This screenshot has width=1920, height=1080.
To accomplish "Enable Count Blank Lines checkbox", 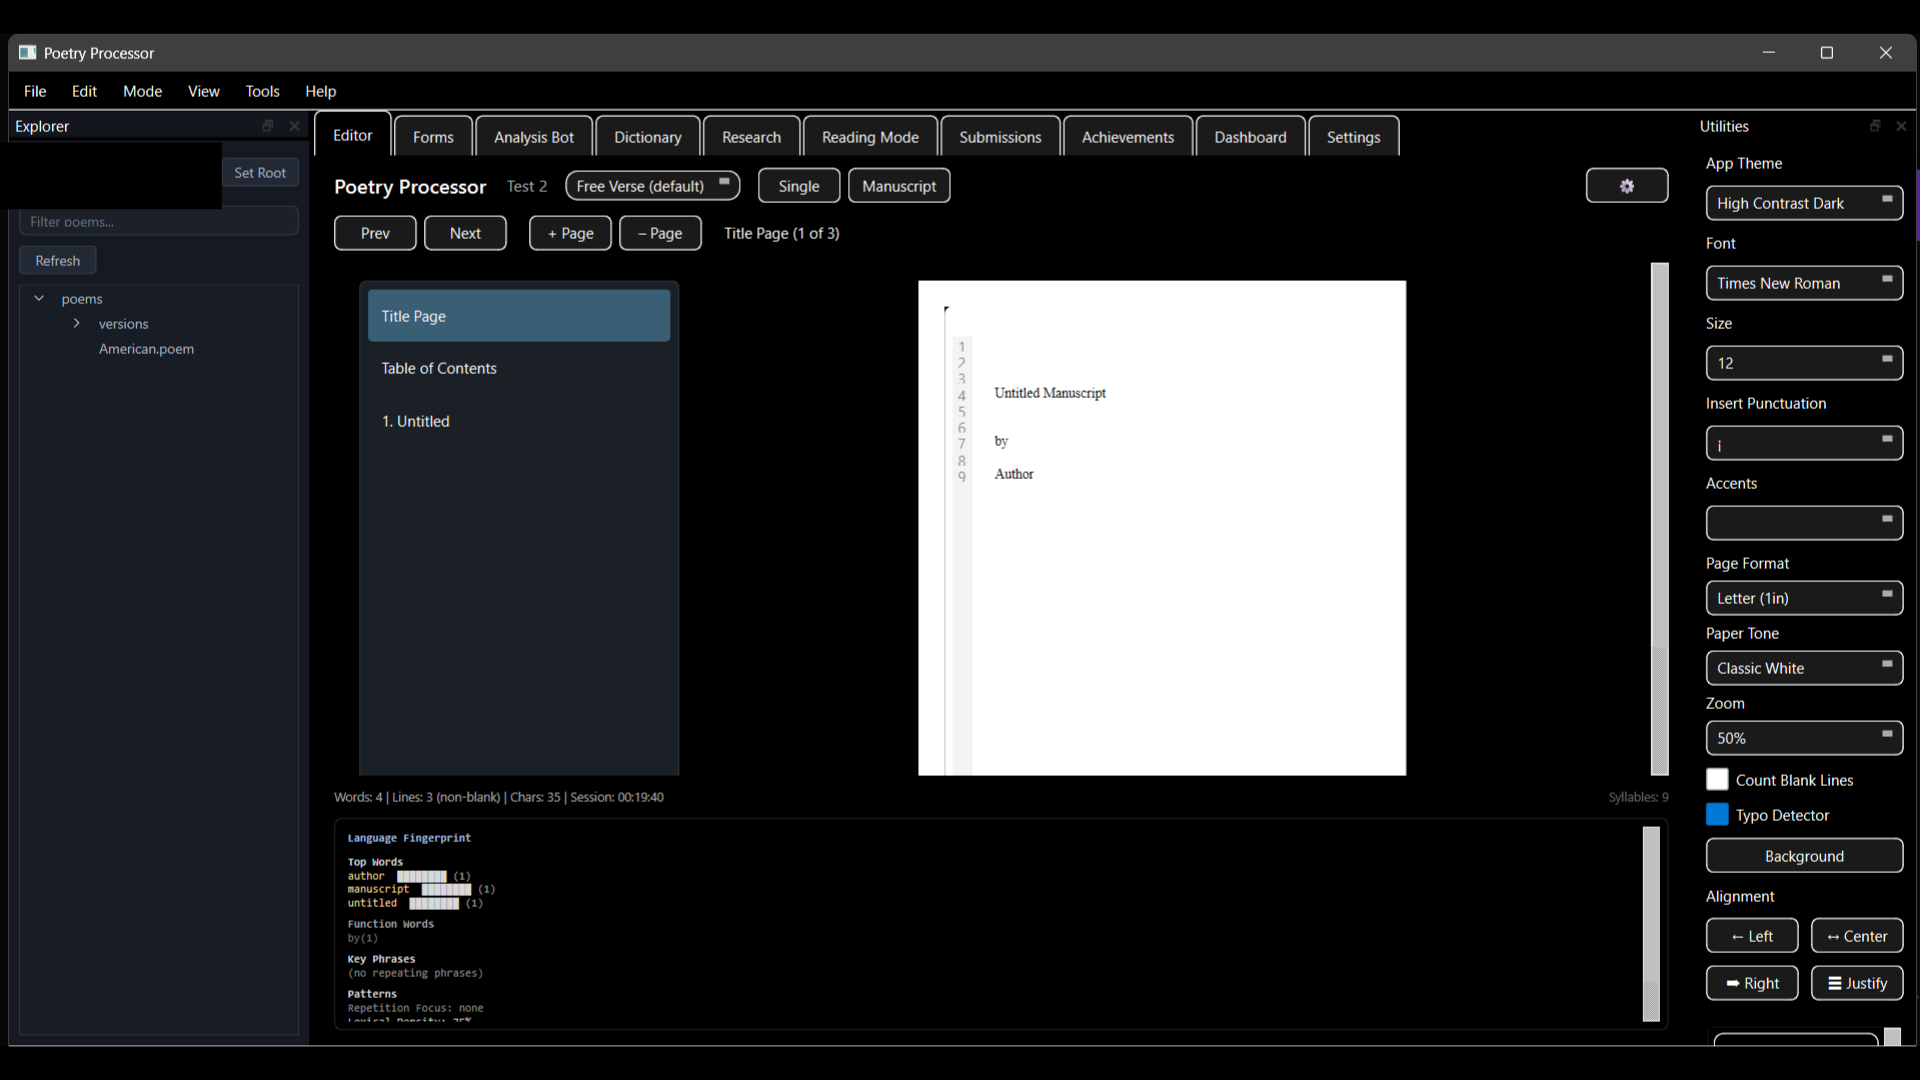I will 1717,780.
